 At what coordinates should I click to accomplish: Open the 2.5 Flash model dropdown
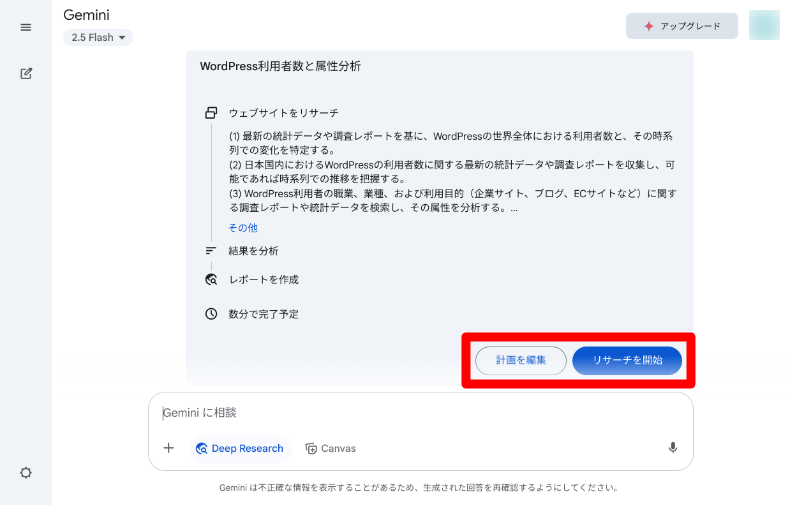(x=98, y=38)
